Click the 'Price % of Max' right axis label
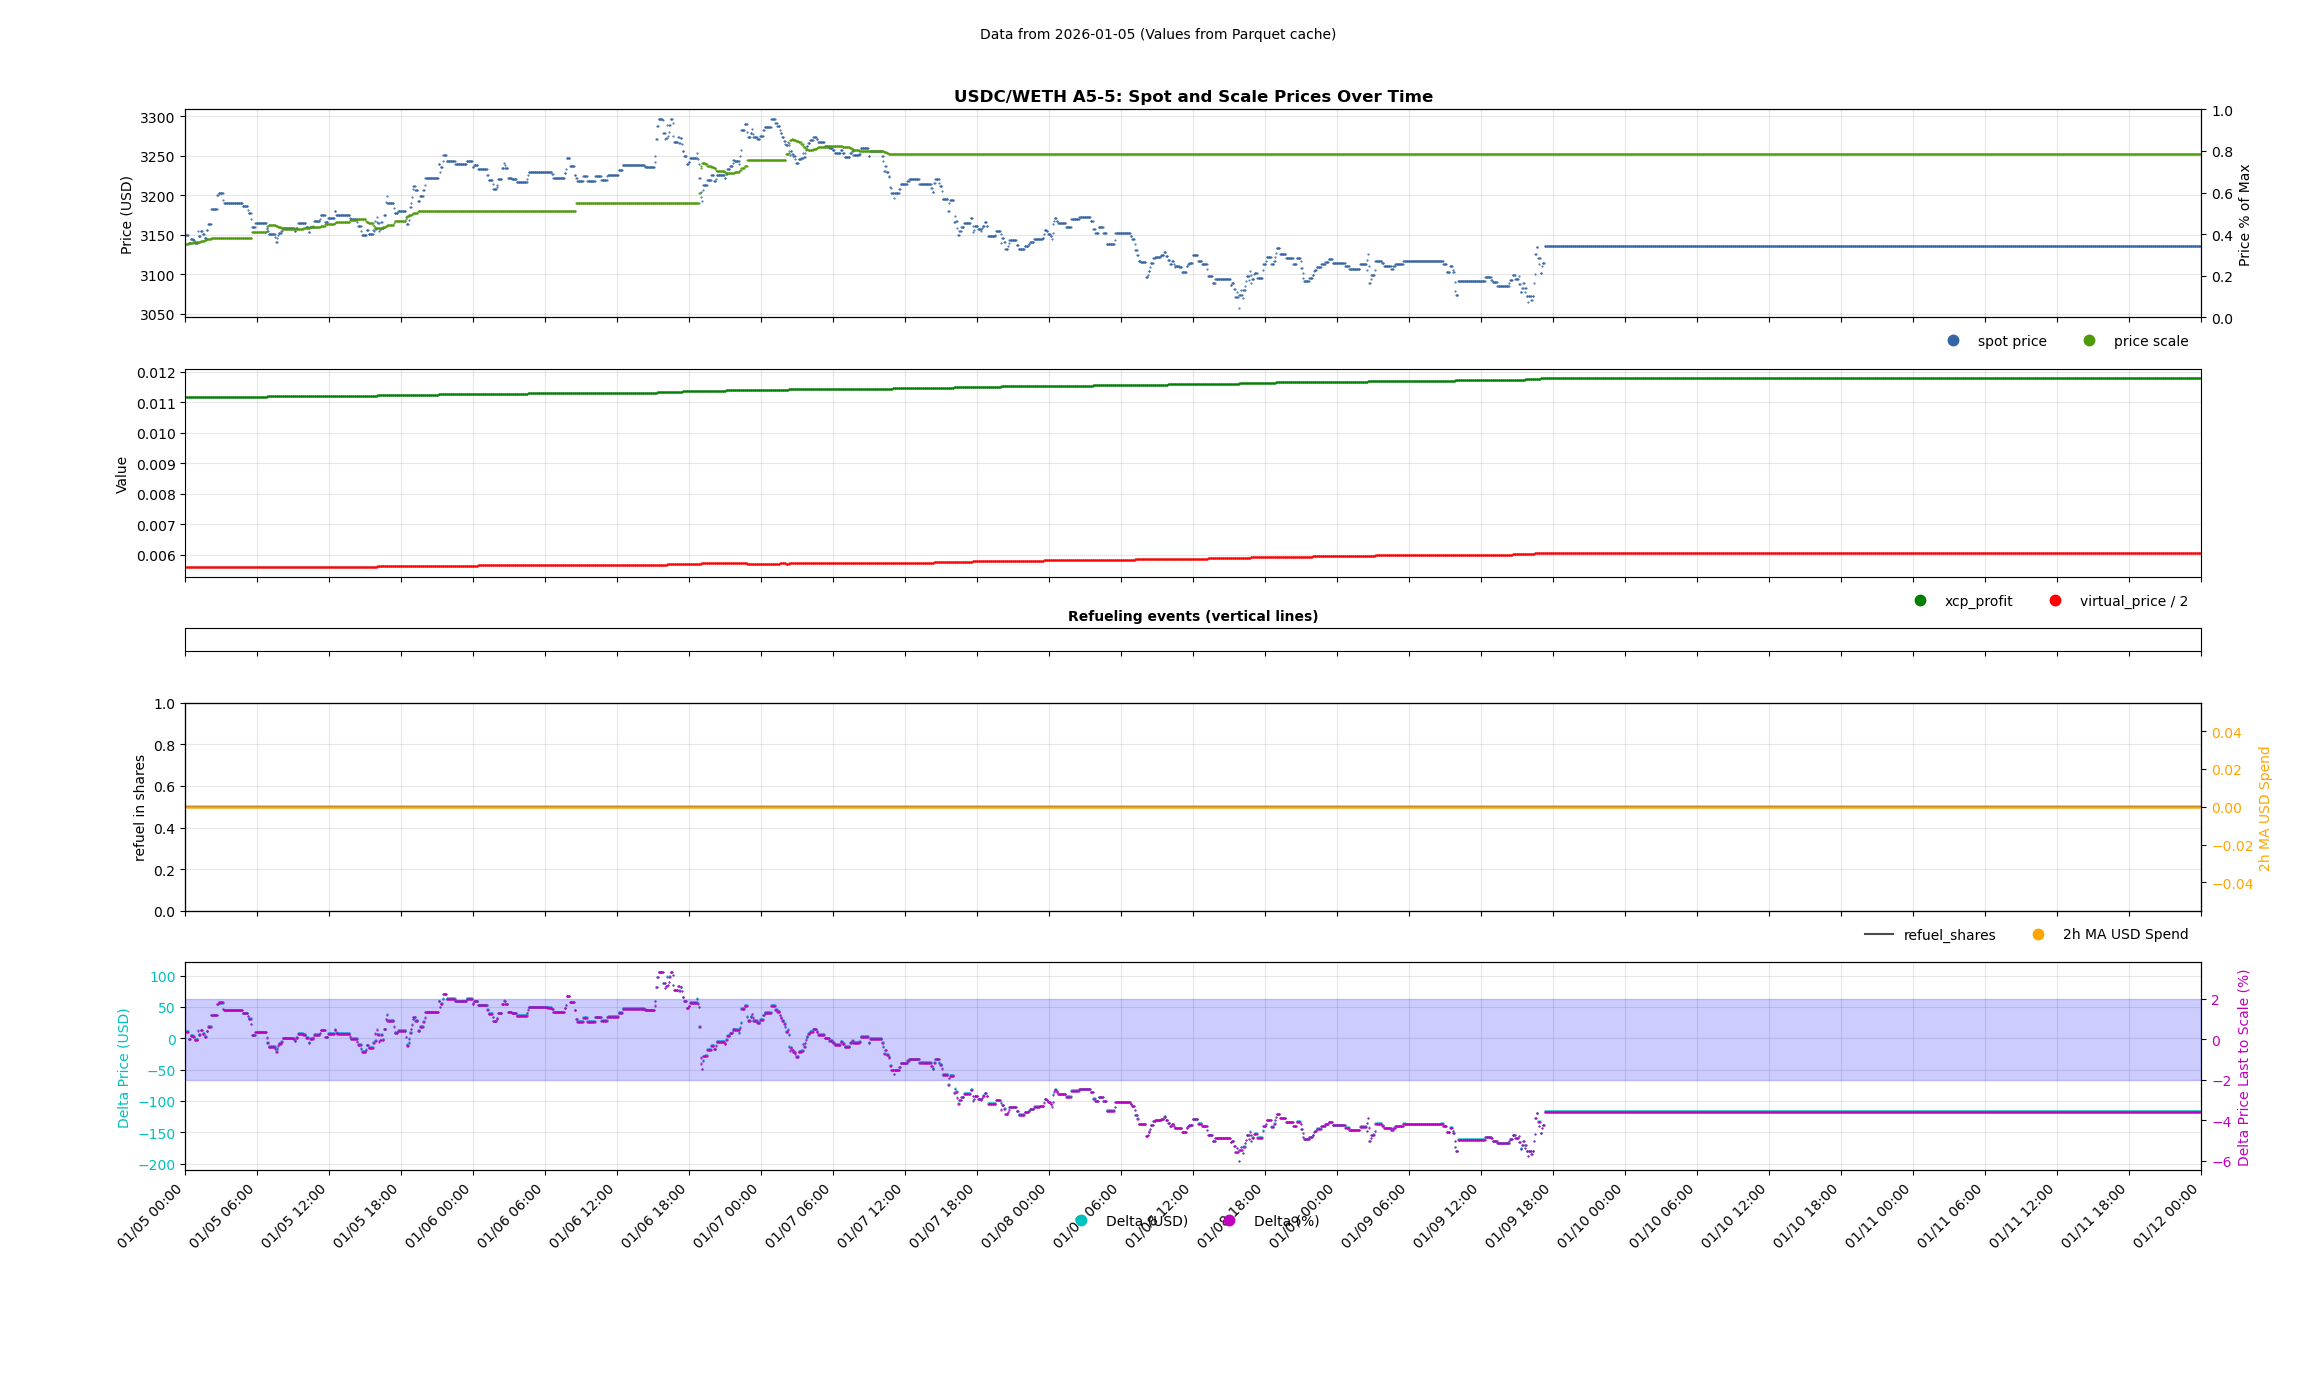The height and width of the screenshot is (1377, 2317). coord(2244,215)
